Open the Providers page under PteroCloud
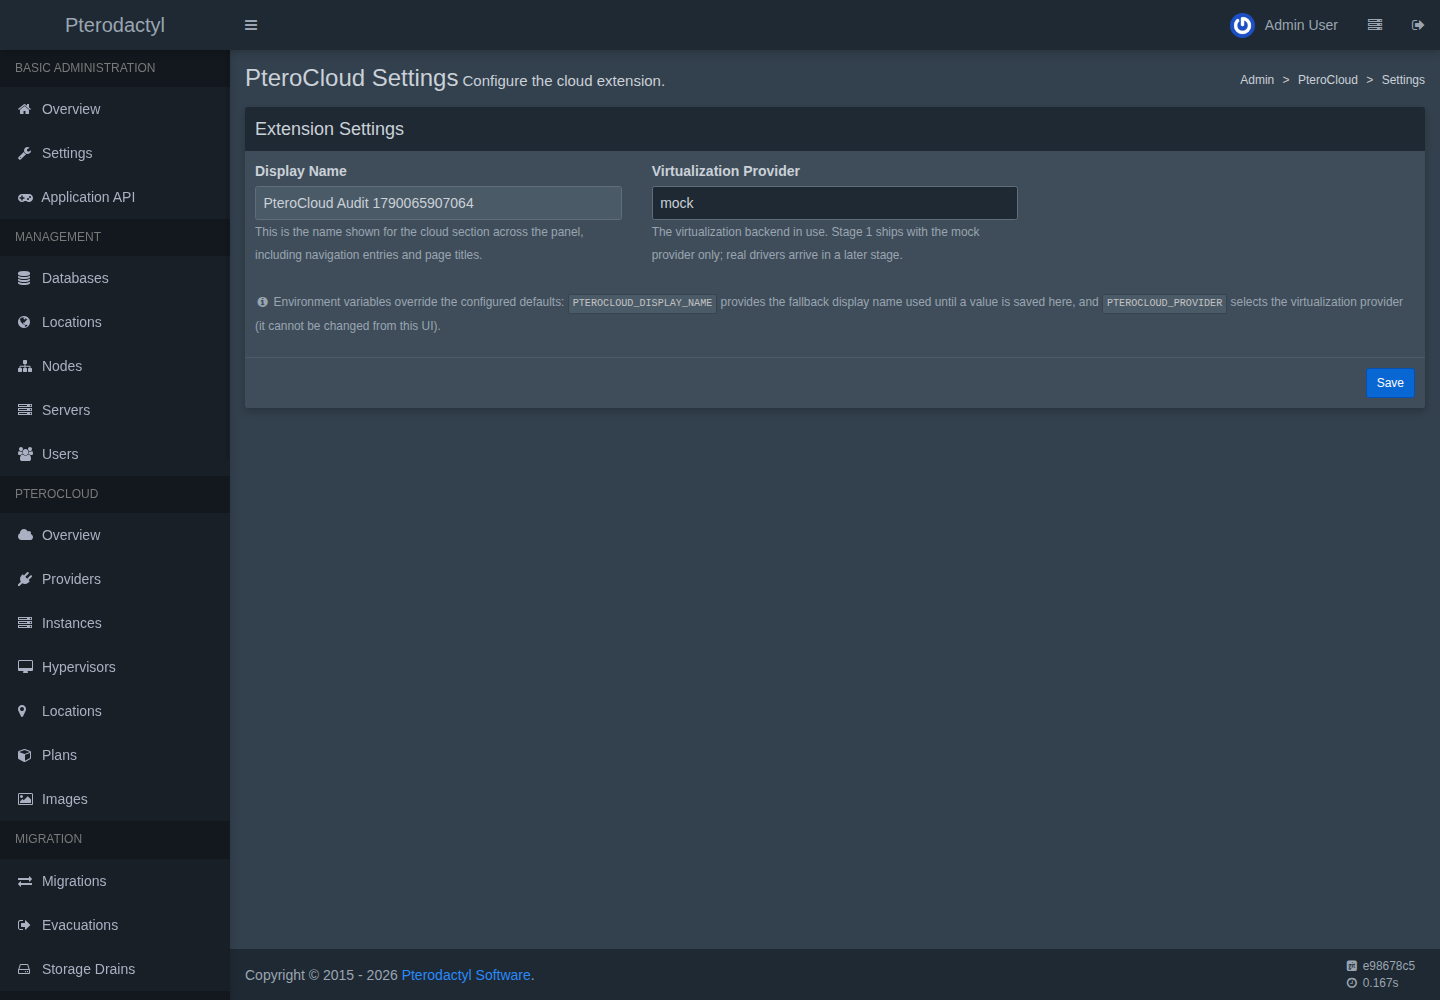The image size is (1440, 1000). (x=115, y=579)
